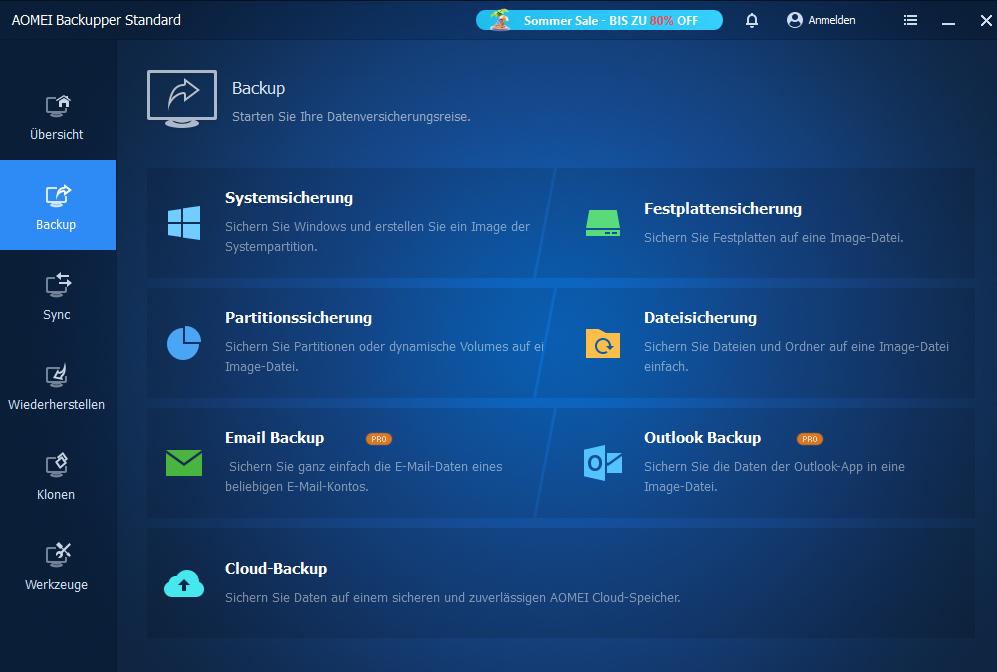Screen dimensions: 997x672
Task: Open the notifications bell
Action: pyautogui.click(x=752, y=20)
